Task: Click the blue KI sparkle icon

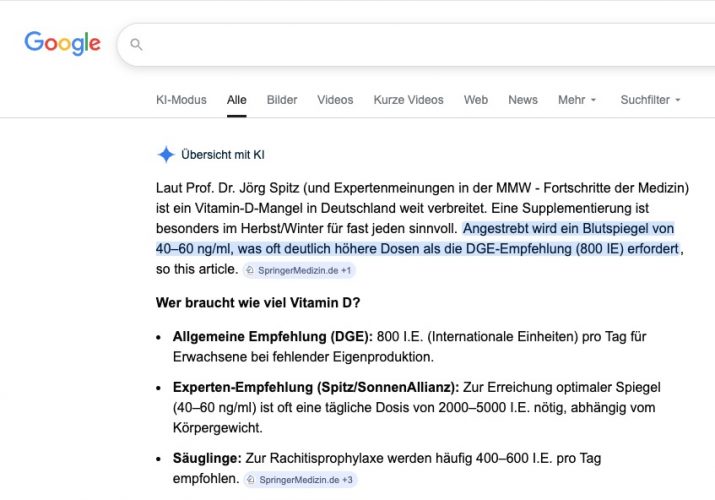Action: point(166,154)
